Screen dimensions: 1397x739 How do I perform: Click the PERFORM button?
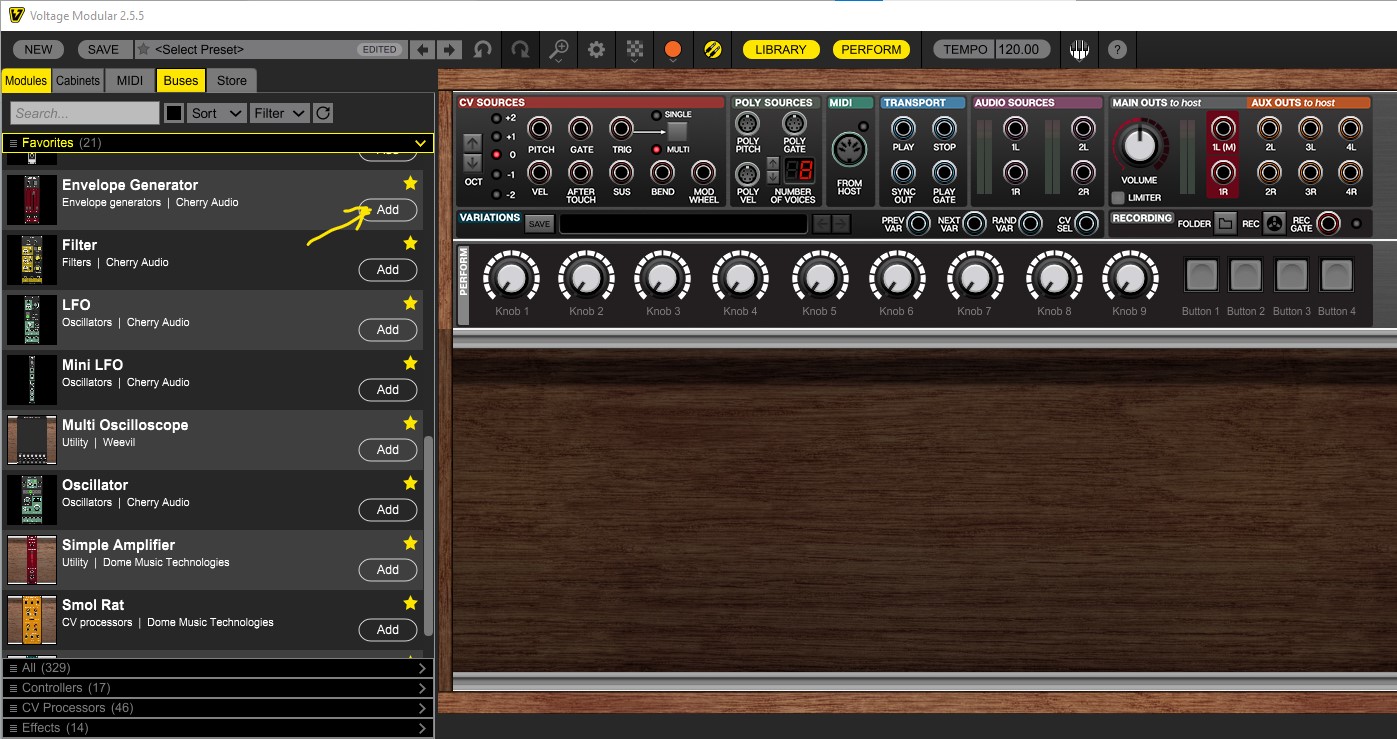pyautogui.click(x=871, y=49)
